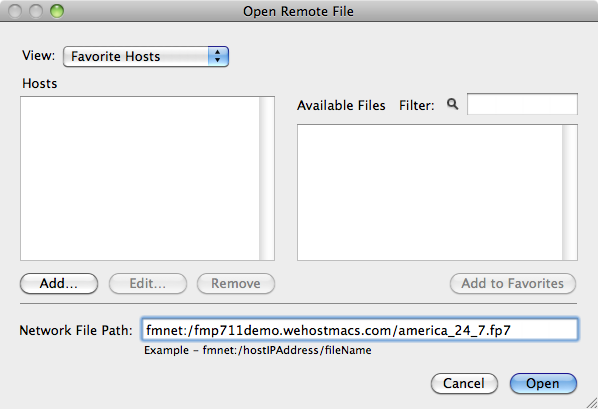Click the blue Open button

[x=543, y=383]
